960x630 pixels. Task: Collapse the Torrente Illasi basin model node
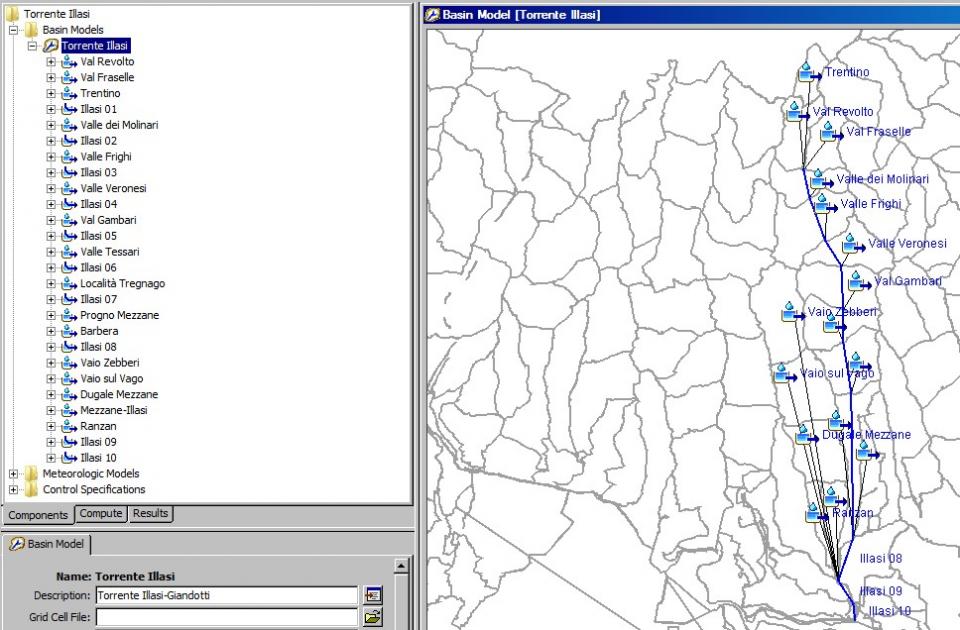(32, 46)
